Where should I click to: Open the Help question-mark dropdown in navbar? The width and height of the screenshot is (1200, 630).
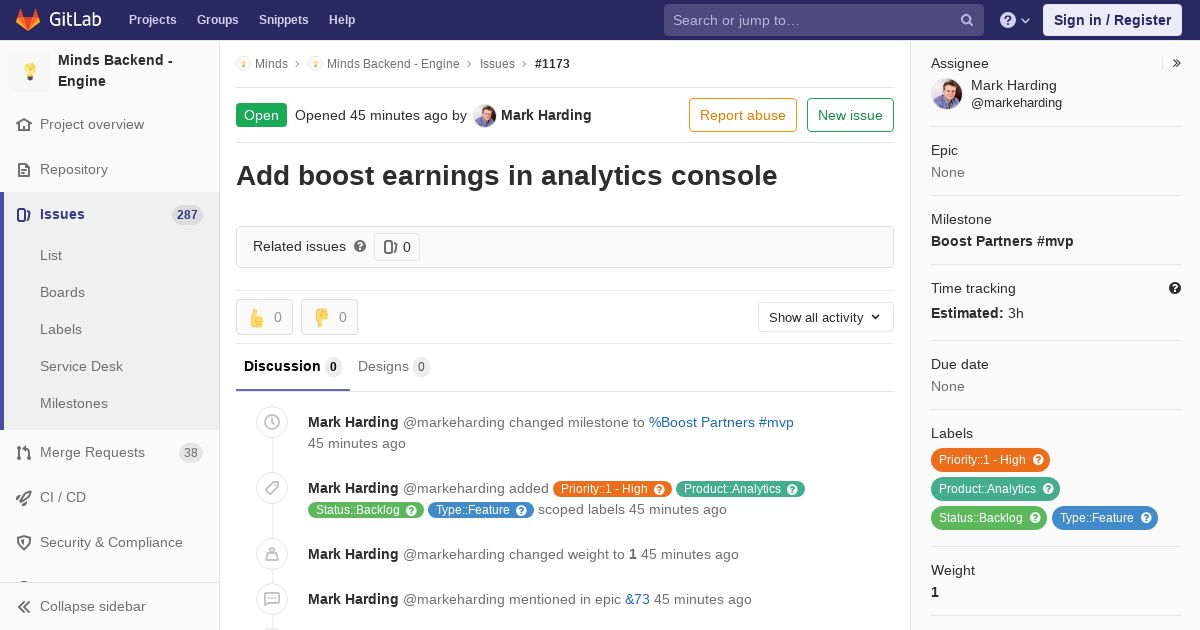pyautogui.click(x=1015, y=20)
